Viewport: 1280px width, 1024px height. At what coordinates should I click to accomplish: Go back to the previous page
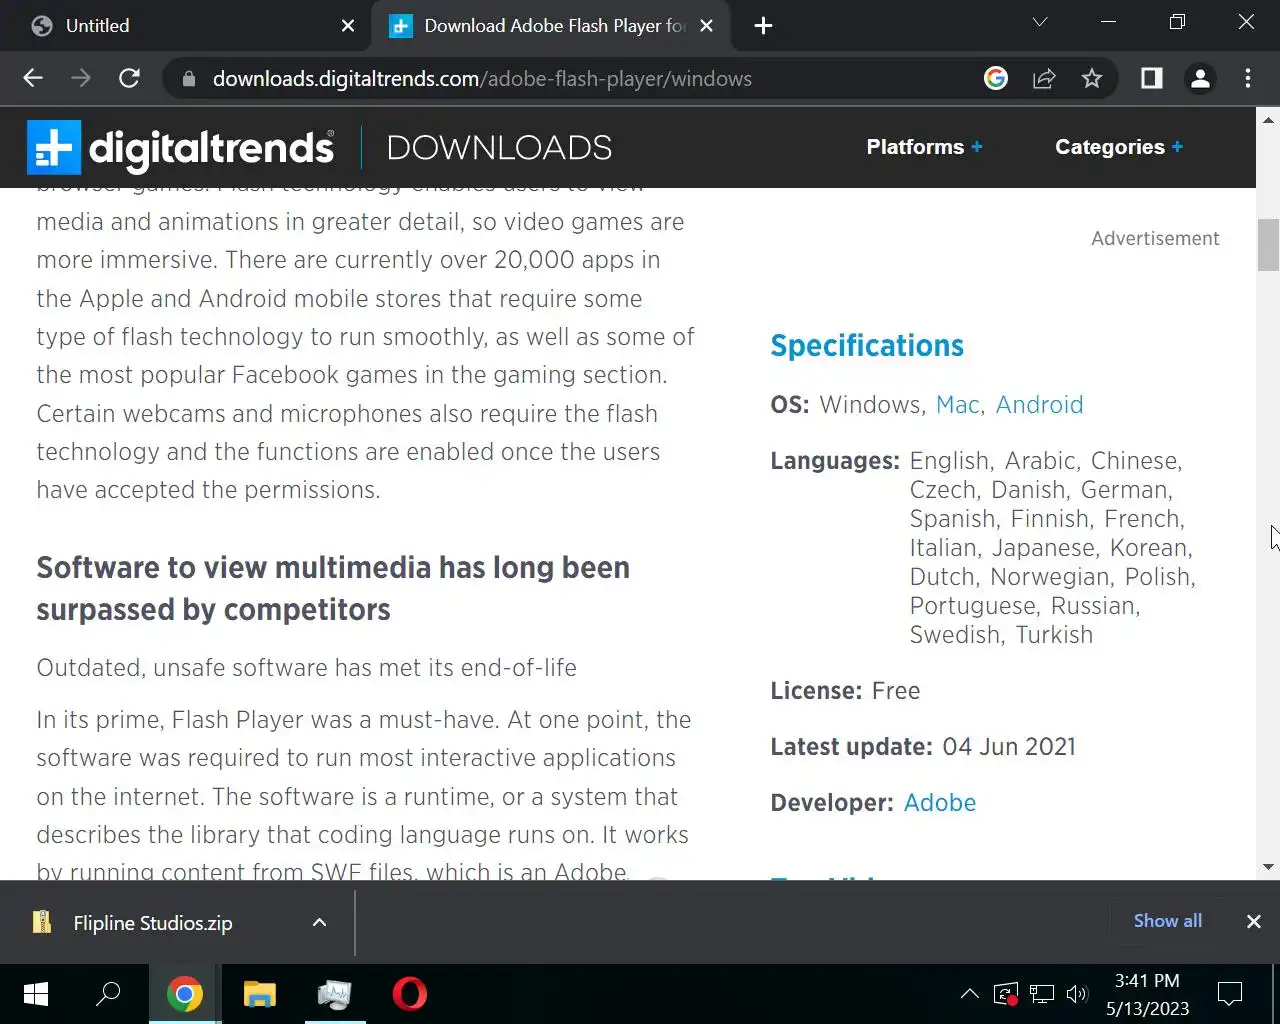pos(33,78)
